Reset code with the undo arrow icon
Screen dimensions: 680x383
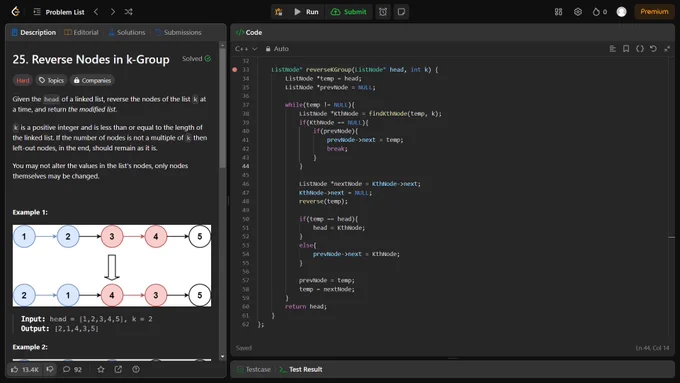[653, 49]
